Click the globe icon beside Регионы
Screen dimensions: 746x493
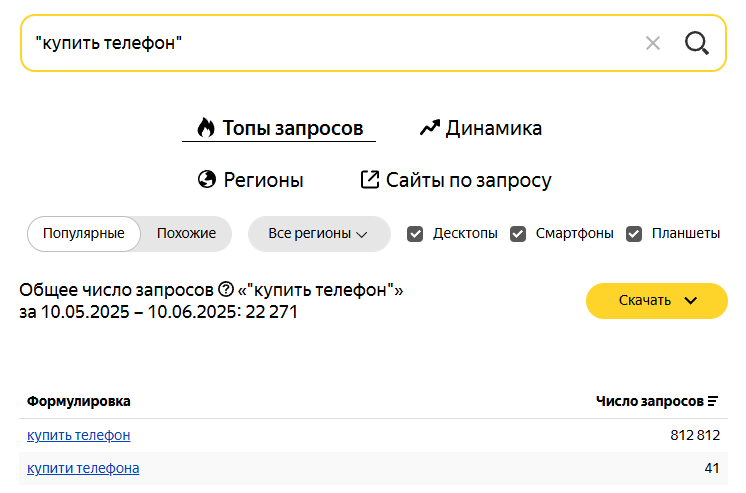click(207, 179)
